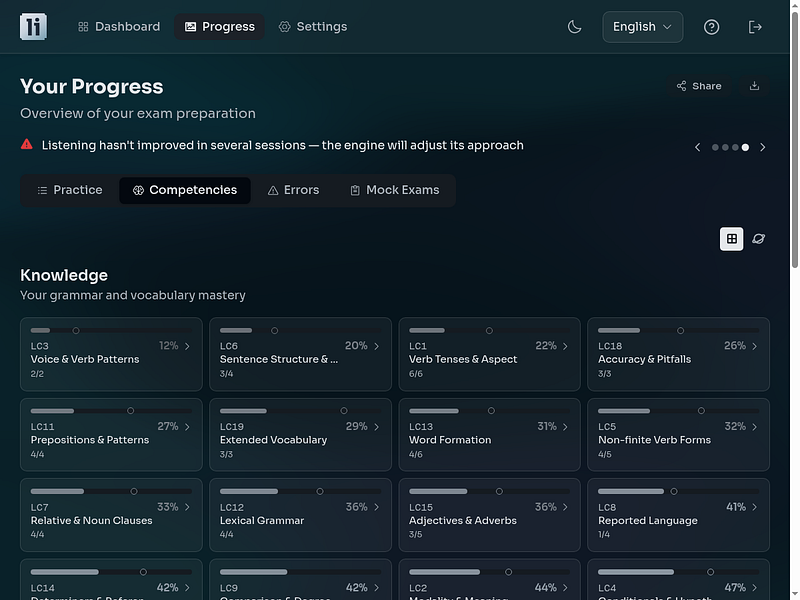The width and height of the screenshot is (800, 600).
Task: Click LC7 Relative & Noun Clauses title
Action: click(x=91, y=520)
